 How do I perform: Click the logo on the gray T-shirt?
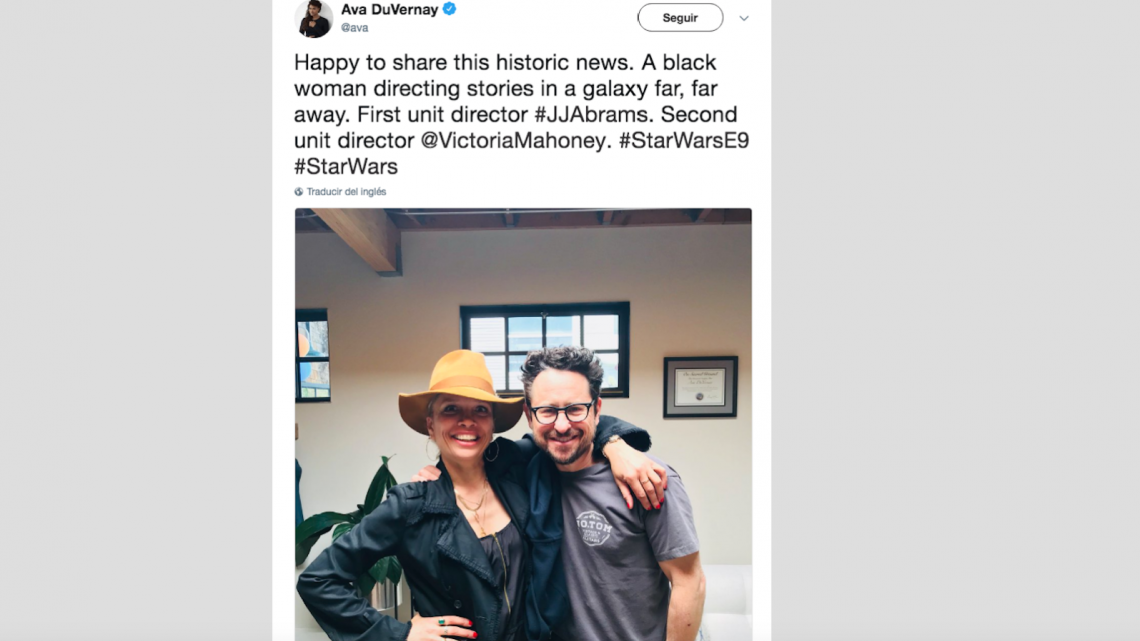[593, 527]
